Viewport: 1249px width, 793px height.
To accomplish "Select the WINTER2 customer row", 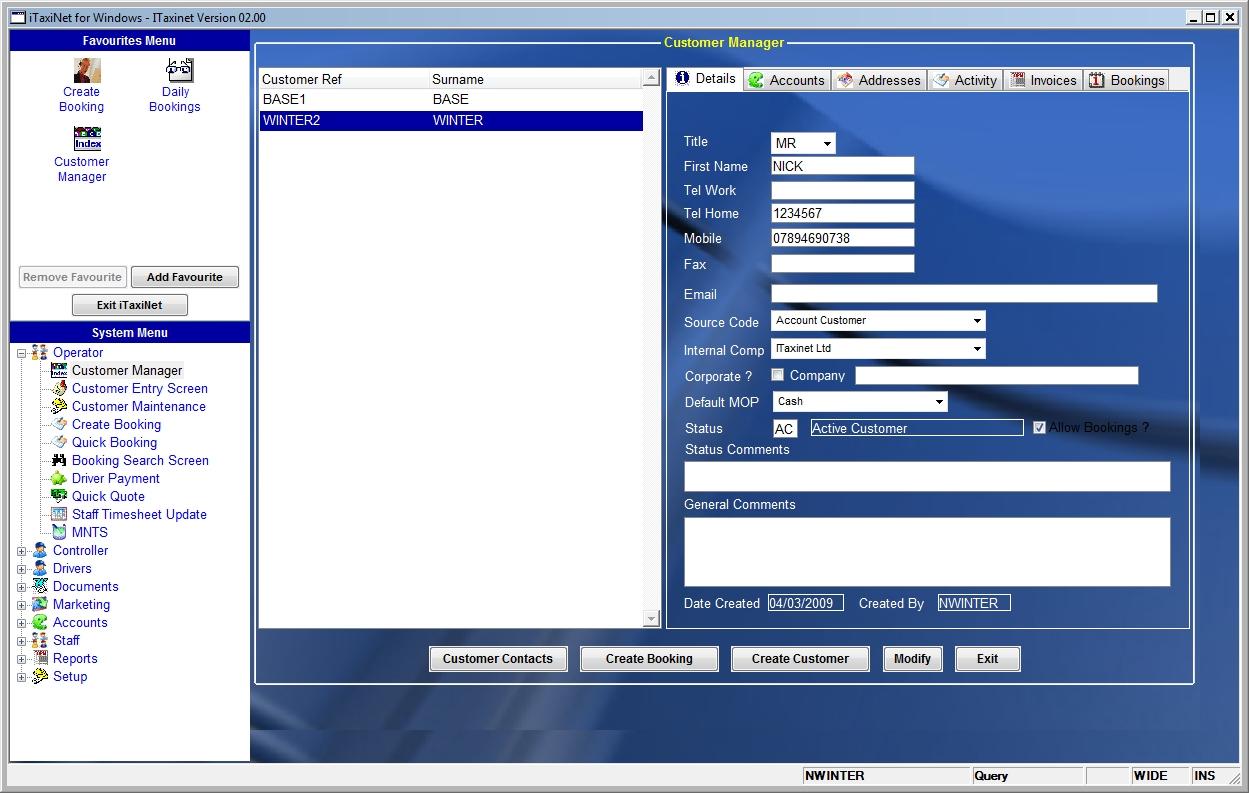I will (x=451, y=120).
